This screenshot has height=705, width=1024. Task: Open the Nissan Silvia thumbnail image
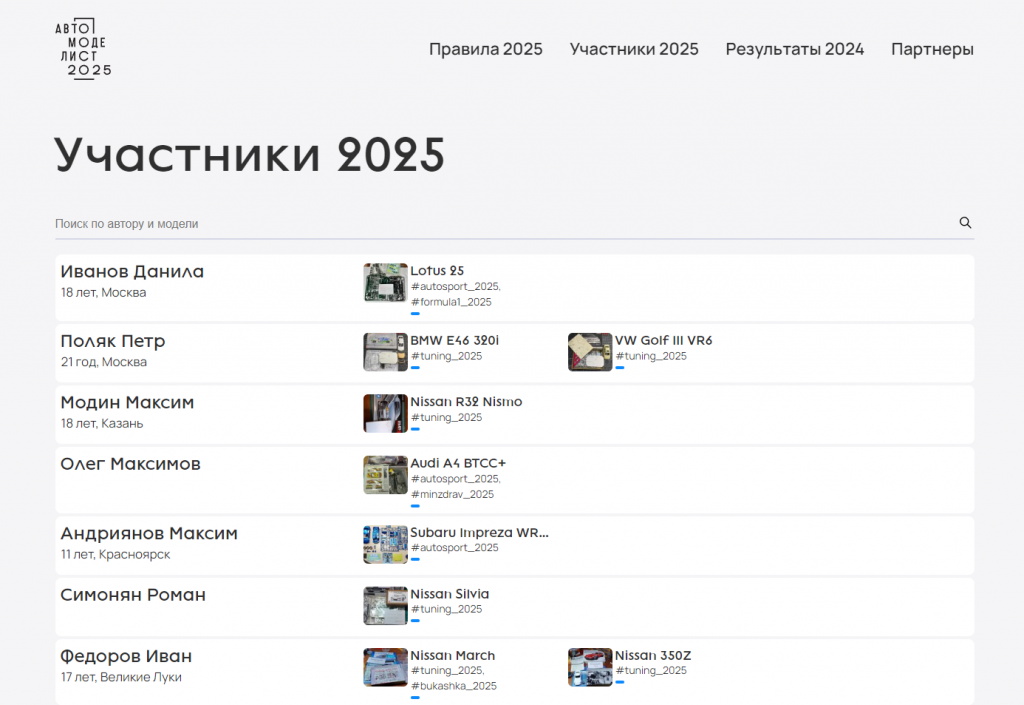(385, 605)
